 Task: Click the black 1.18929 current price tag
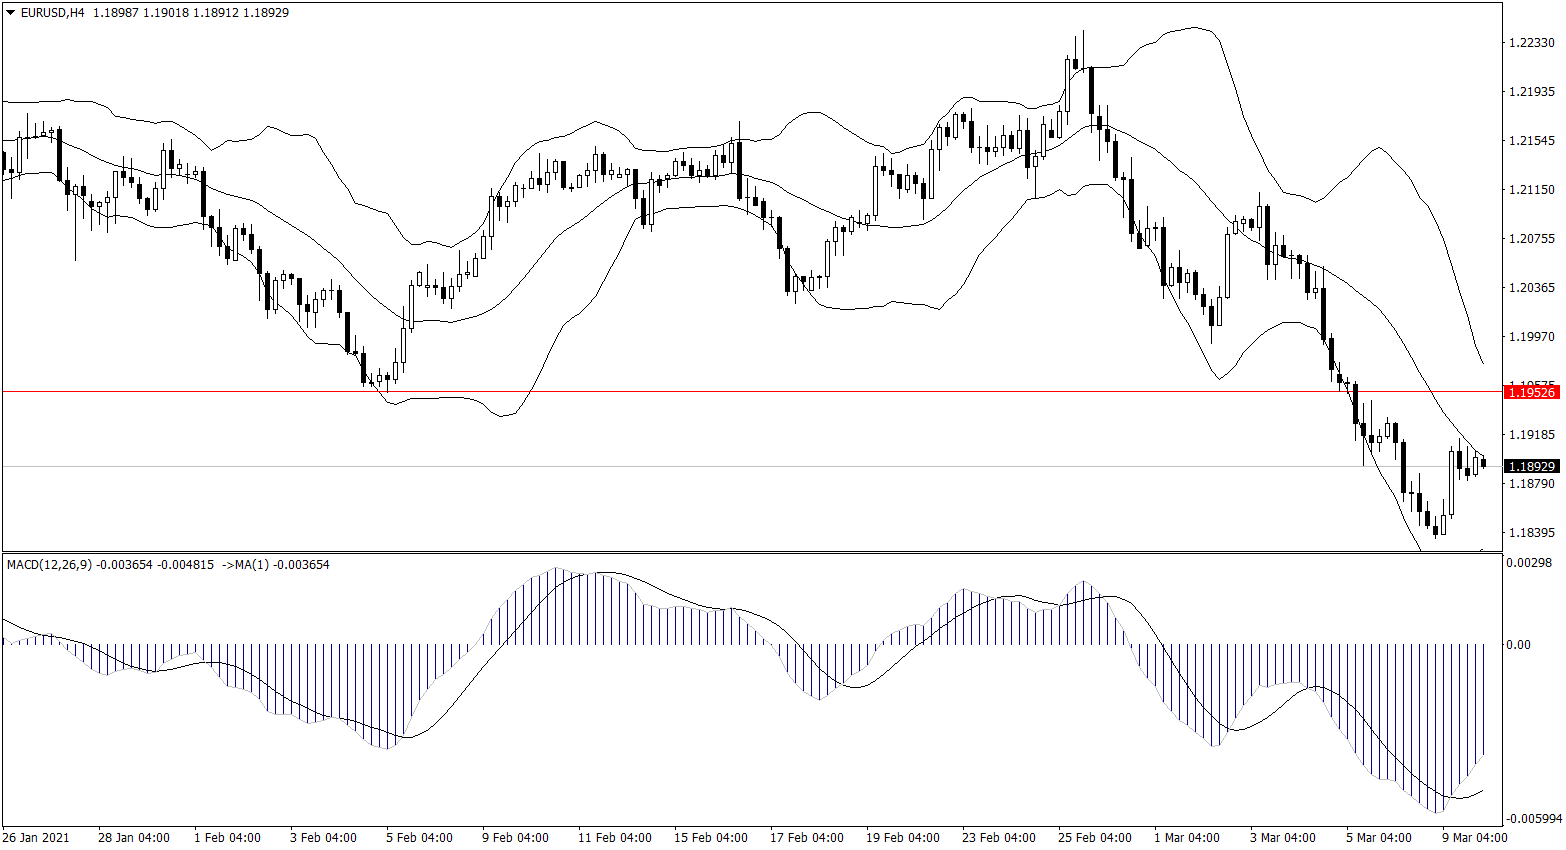[1531, 466]
